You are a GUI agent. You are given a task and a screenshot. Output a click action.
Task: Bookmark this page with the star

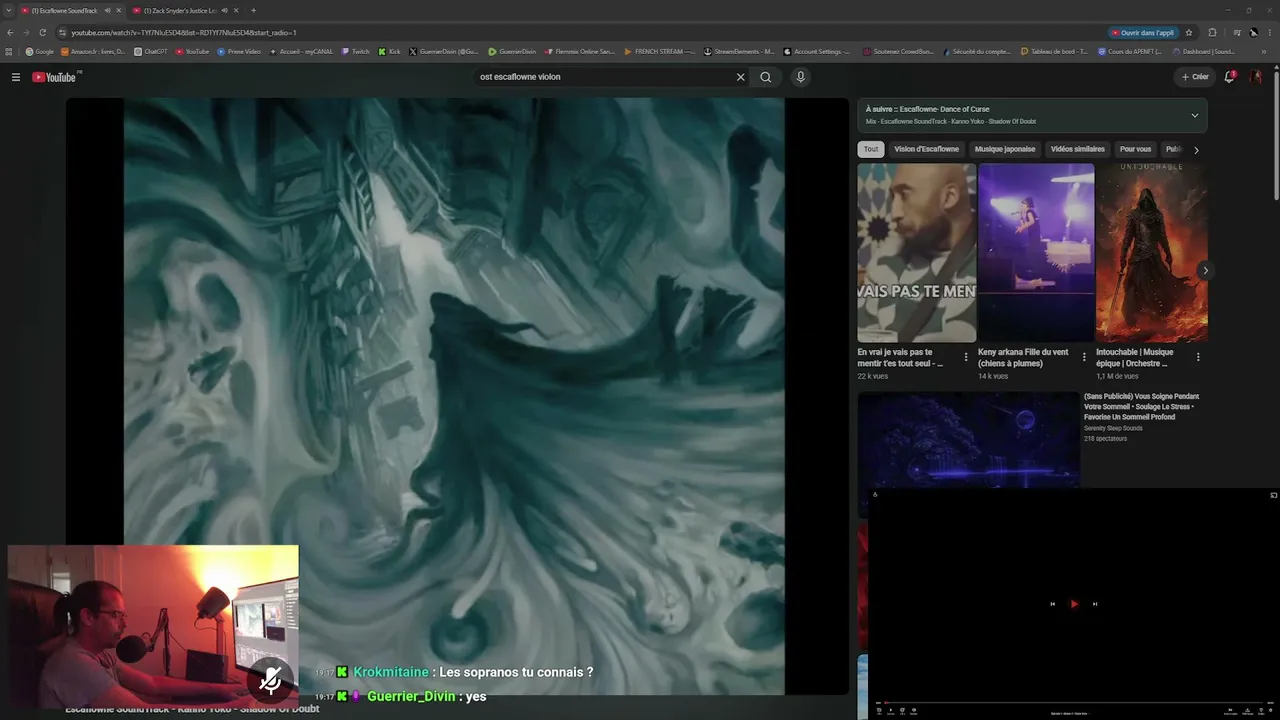(1189, 32)
